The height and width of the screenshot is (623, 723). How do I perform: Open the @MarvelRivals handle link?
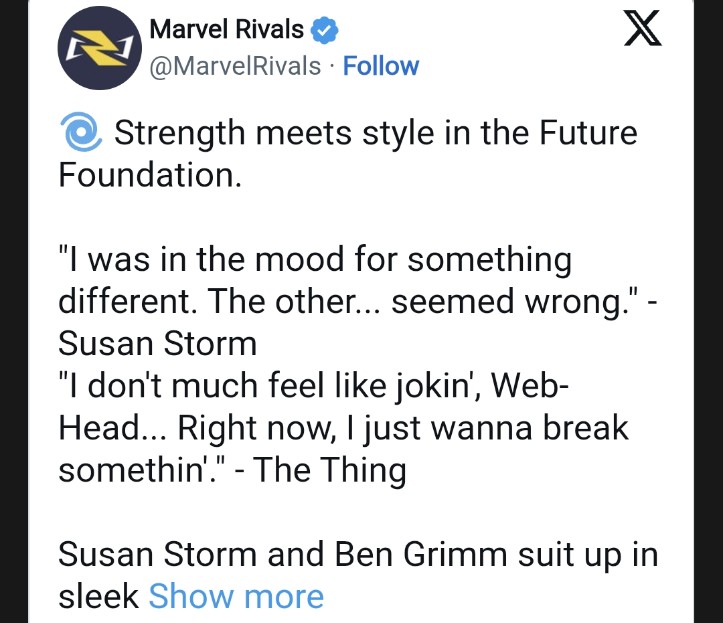tap(235, 66)
